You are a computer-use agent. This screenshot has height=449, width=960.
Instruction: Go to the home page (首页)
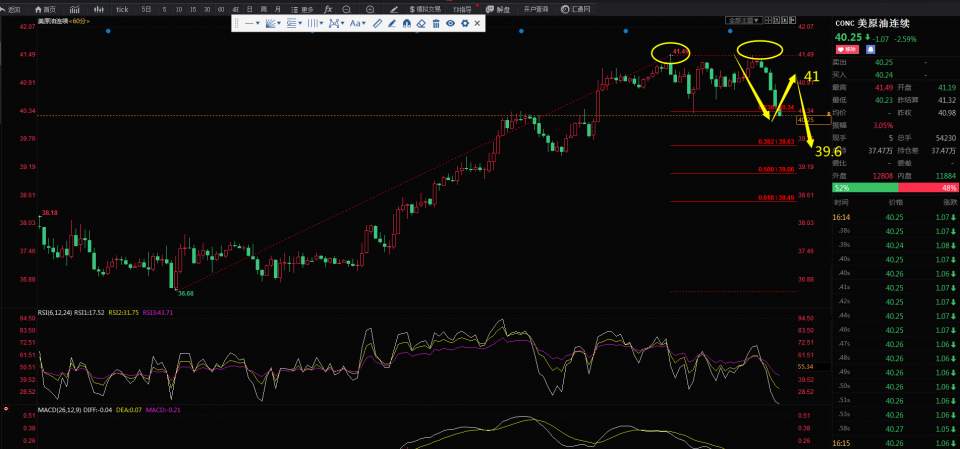[x=46, y=10]
